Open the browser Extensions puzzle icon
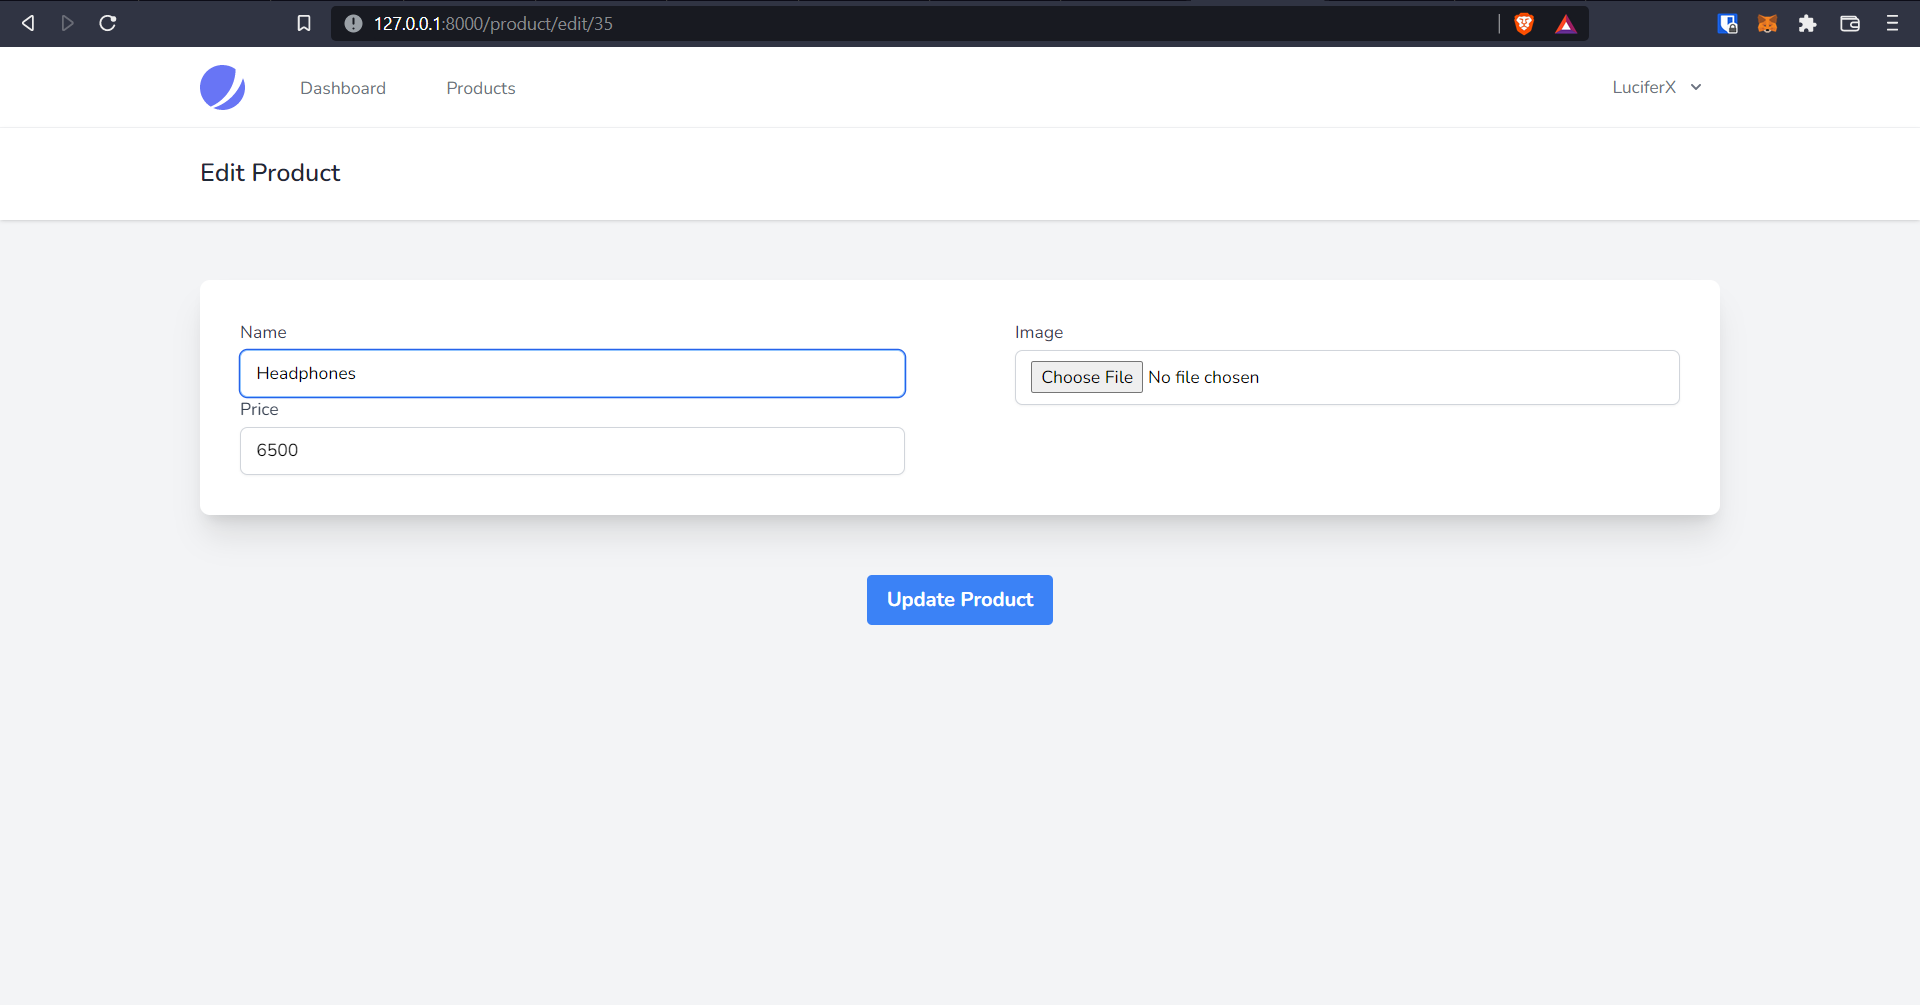1920x1005 pixels. coord(1808,23)
